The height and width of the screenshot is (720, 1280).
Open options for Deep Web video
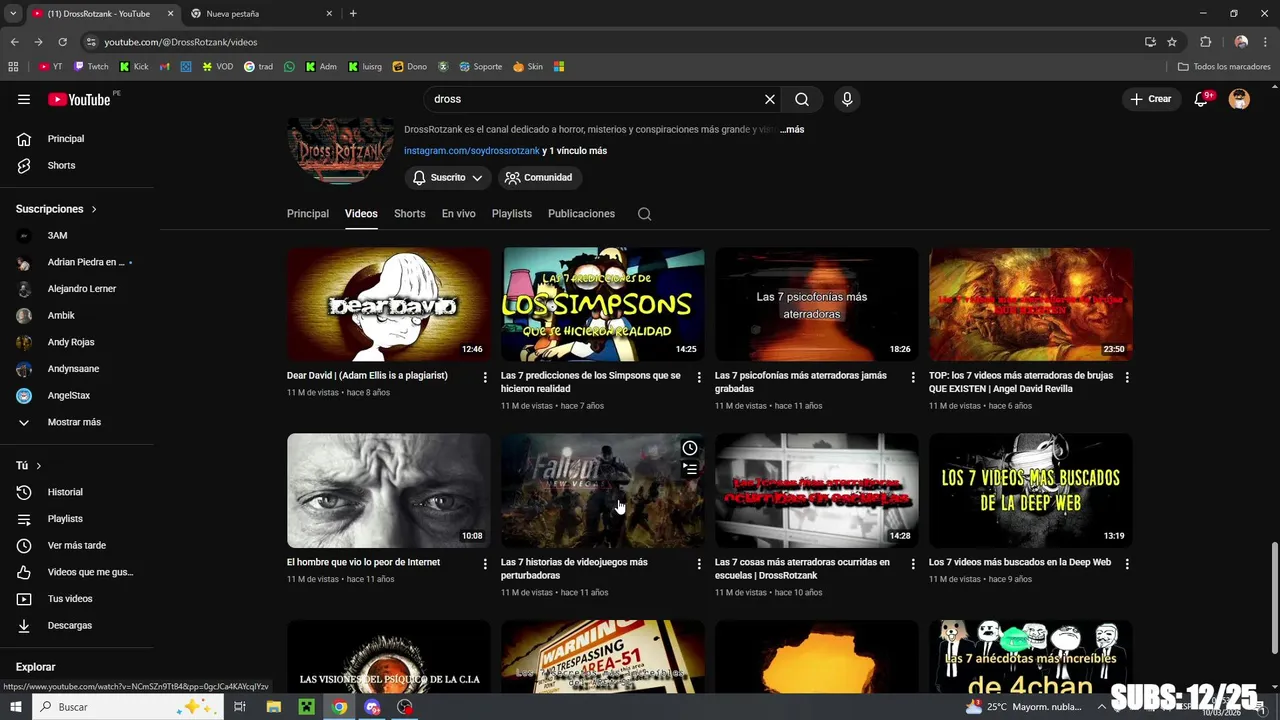pyautogui.click(x=1127, y=564)
